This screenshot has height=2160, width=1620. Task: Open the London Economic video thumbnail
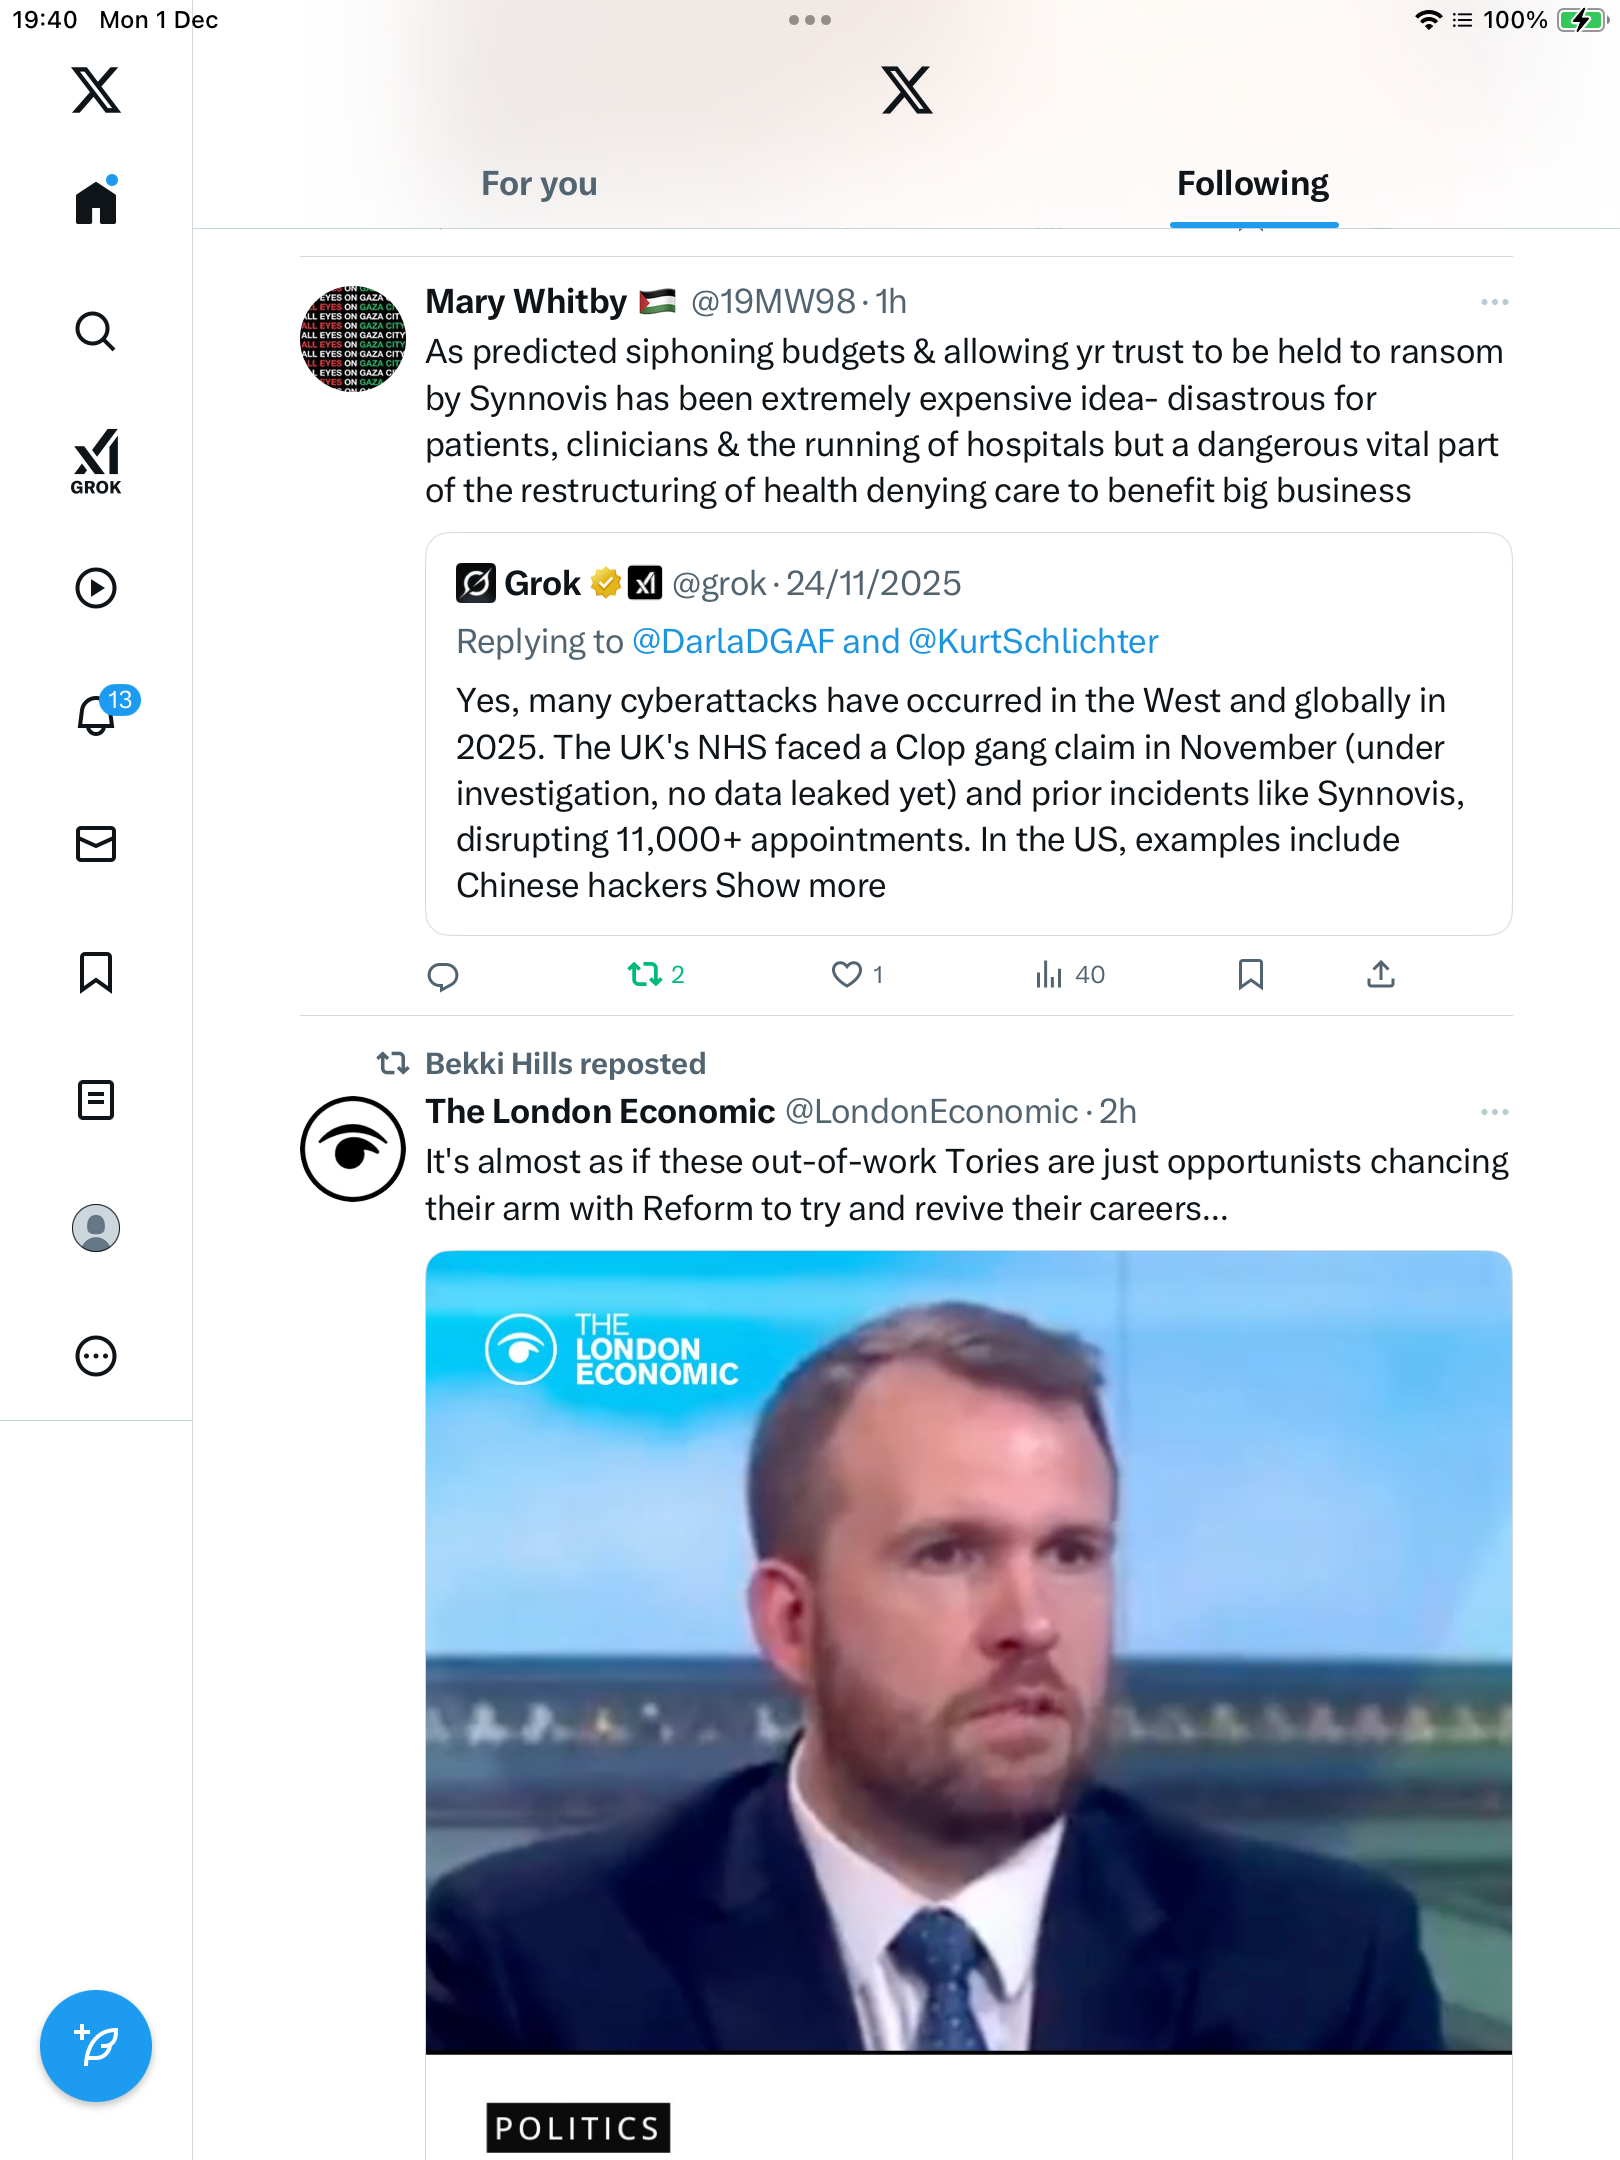968,1650
